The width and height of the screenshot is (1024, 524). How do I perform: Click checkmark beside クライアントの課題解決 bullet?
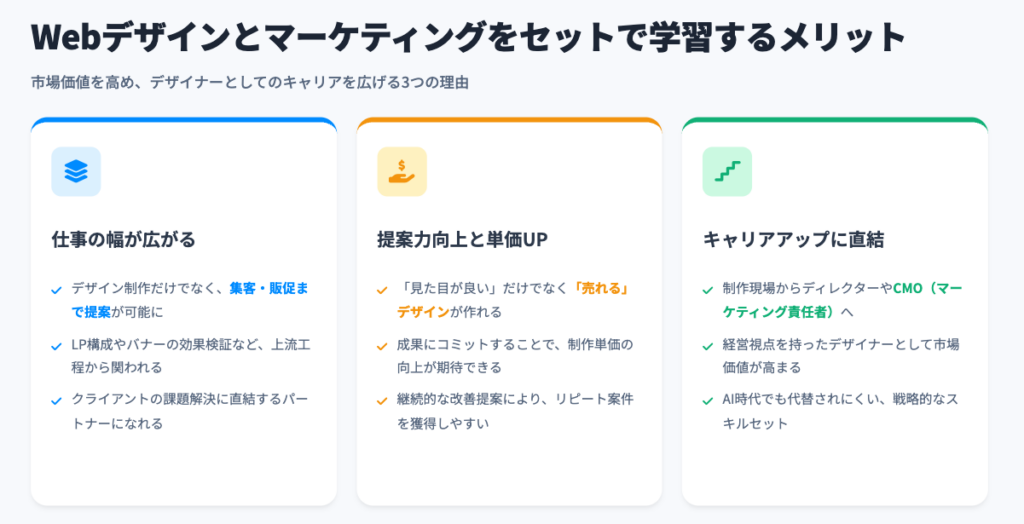click(57, 401)
